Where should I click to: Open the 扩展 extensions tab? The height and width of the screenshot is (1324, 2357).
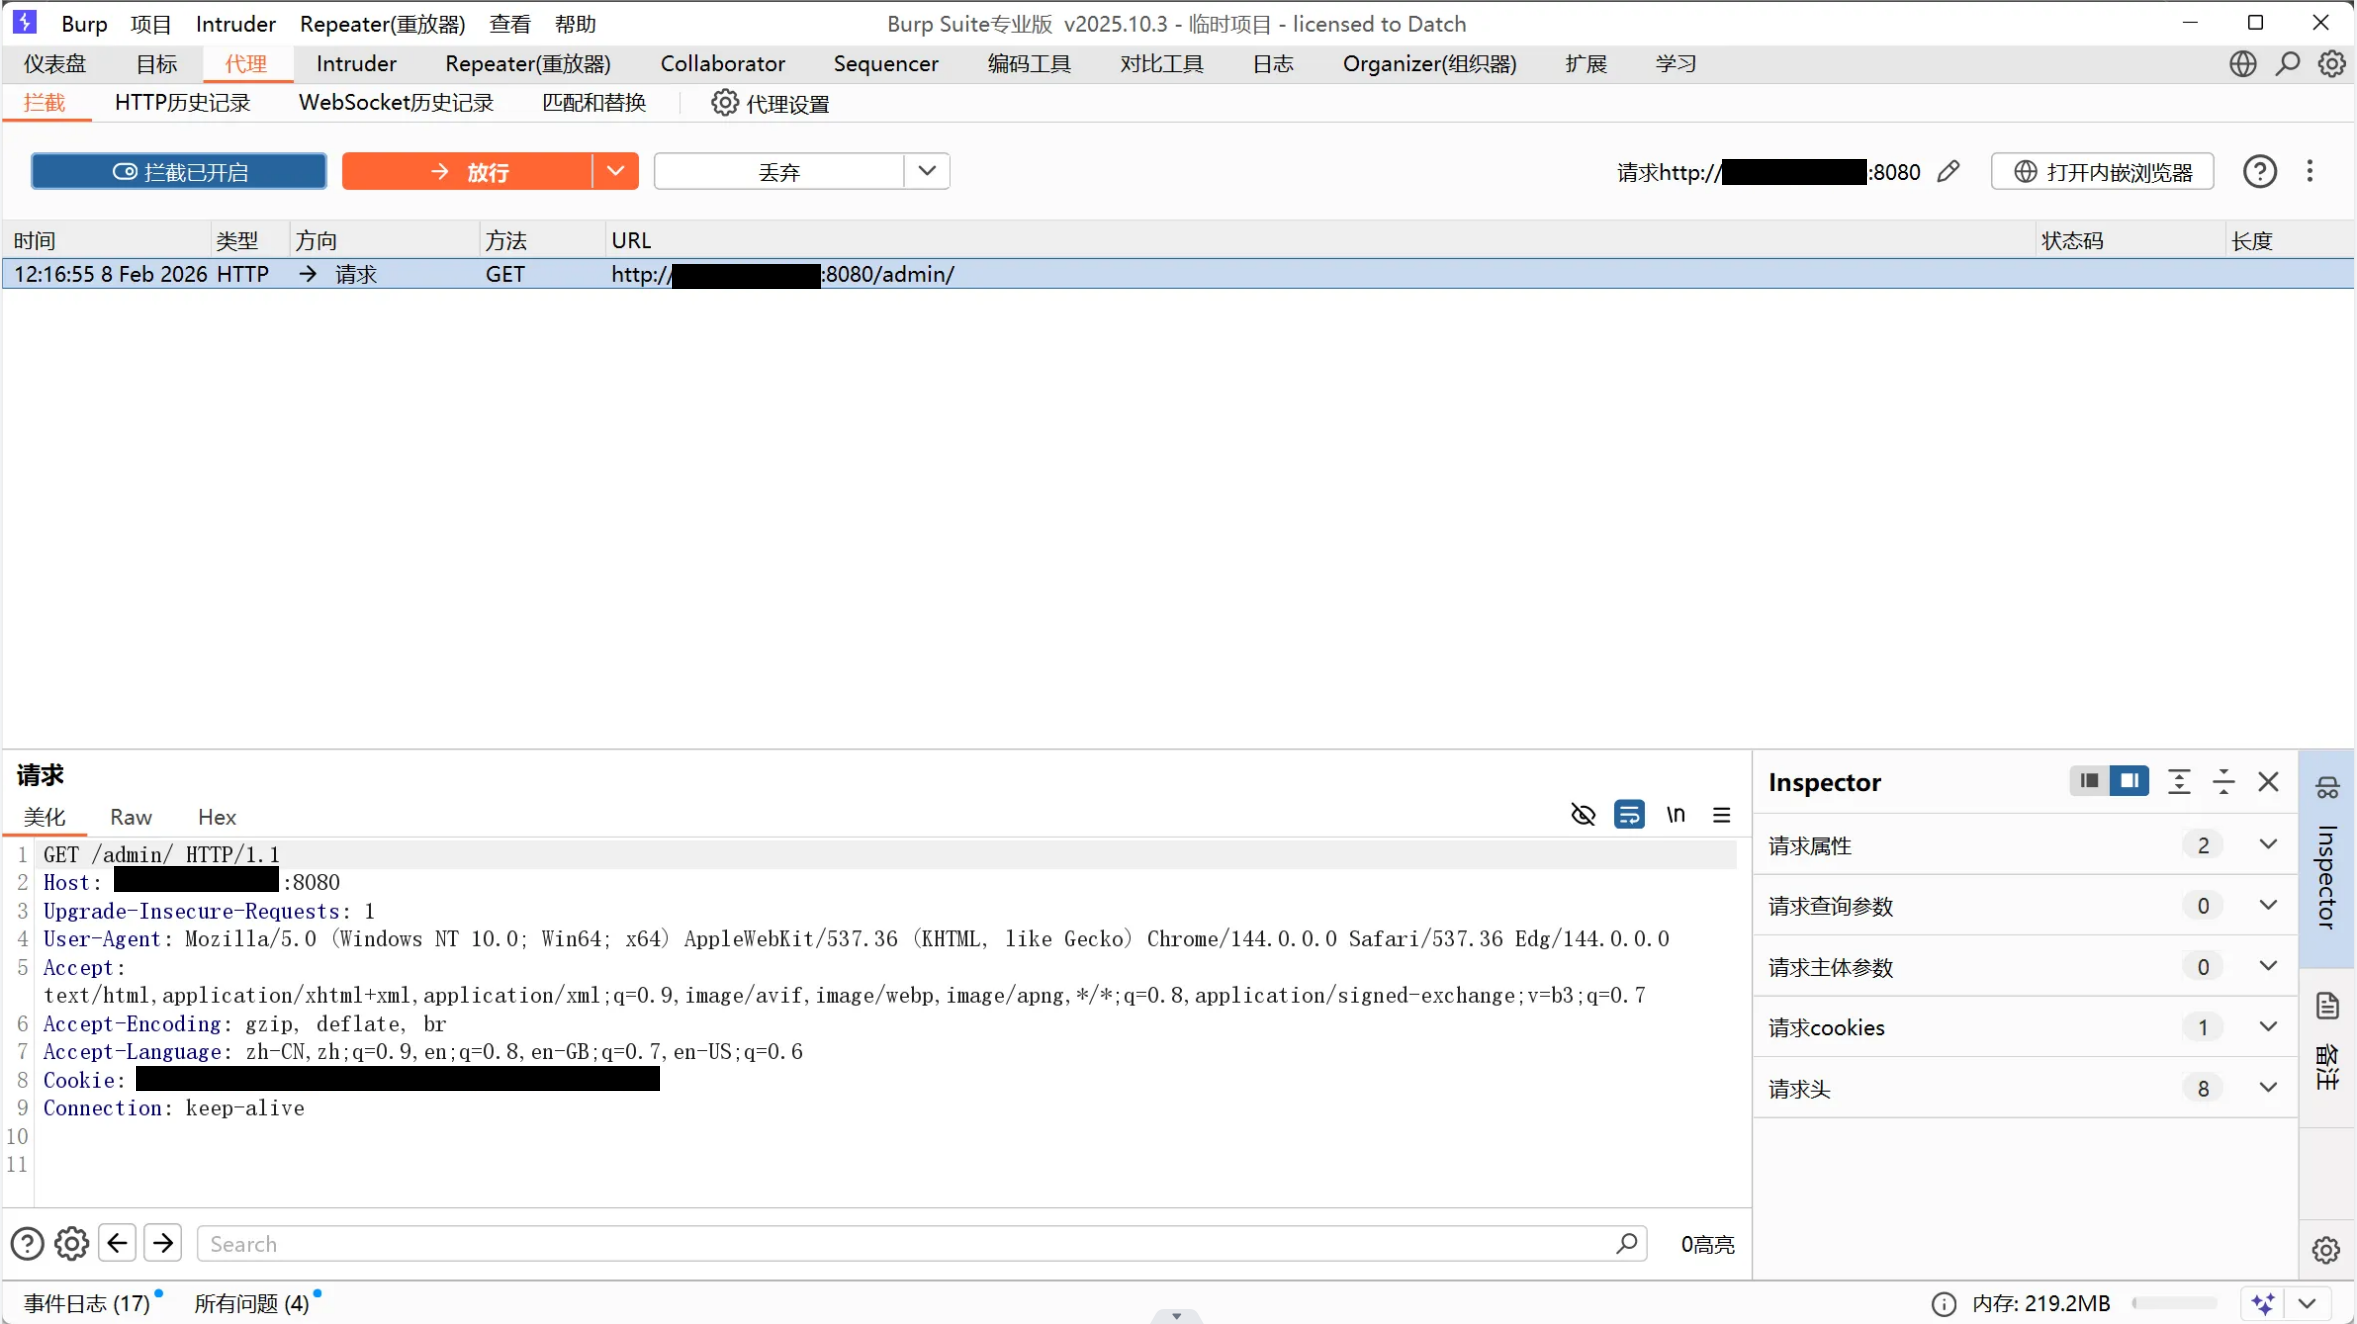(x=1586, y=64)
